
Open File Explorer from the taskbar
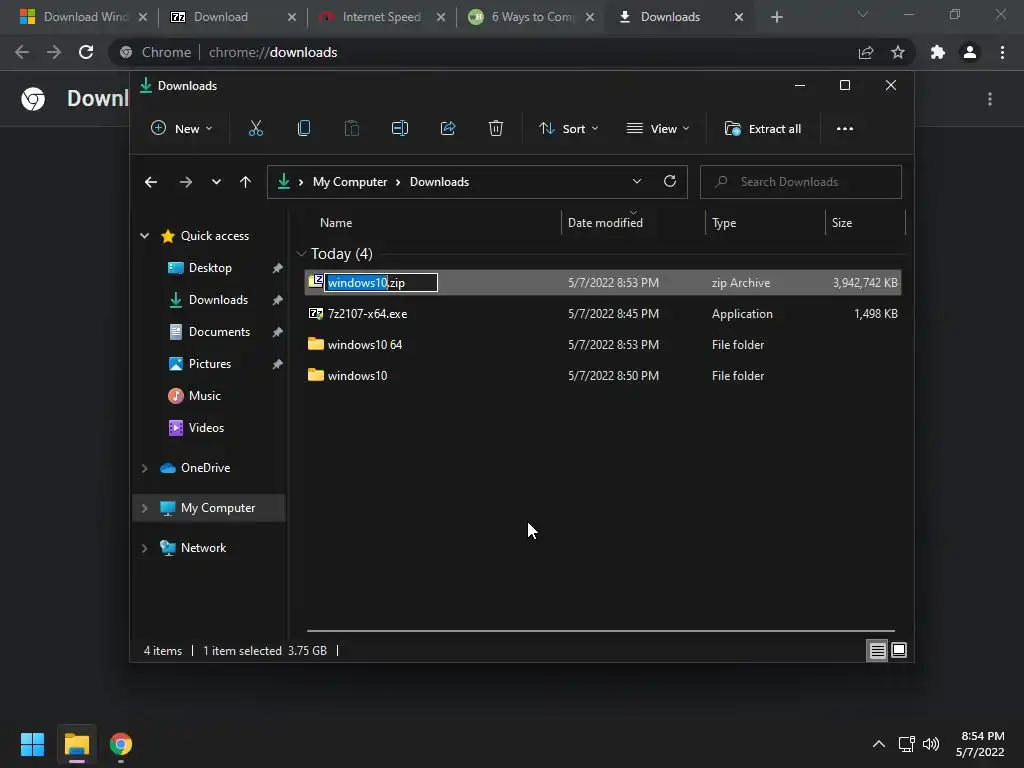coord(77,744)
